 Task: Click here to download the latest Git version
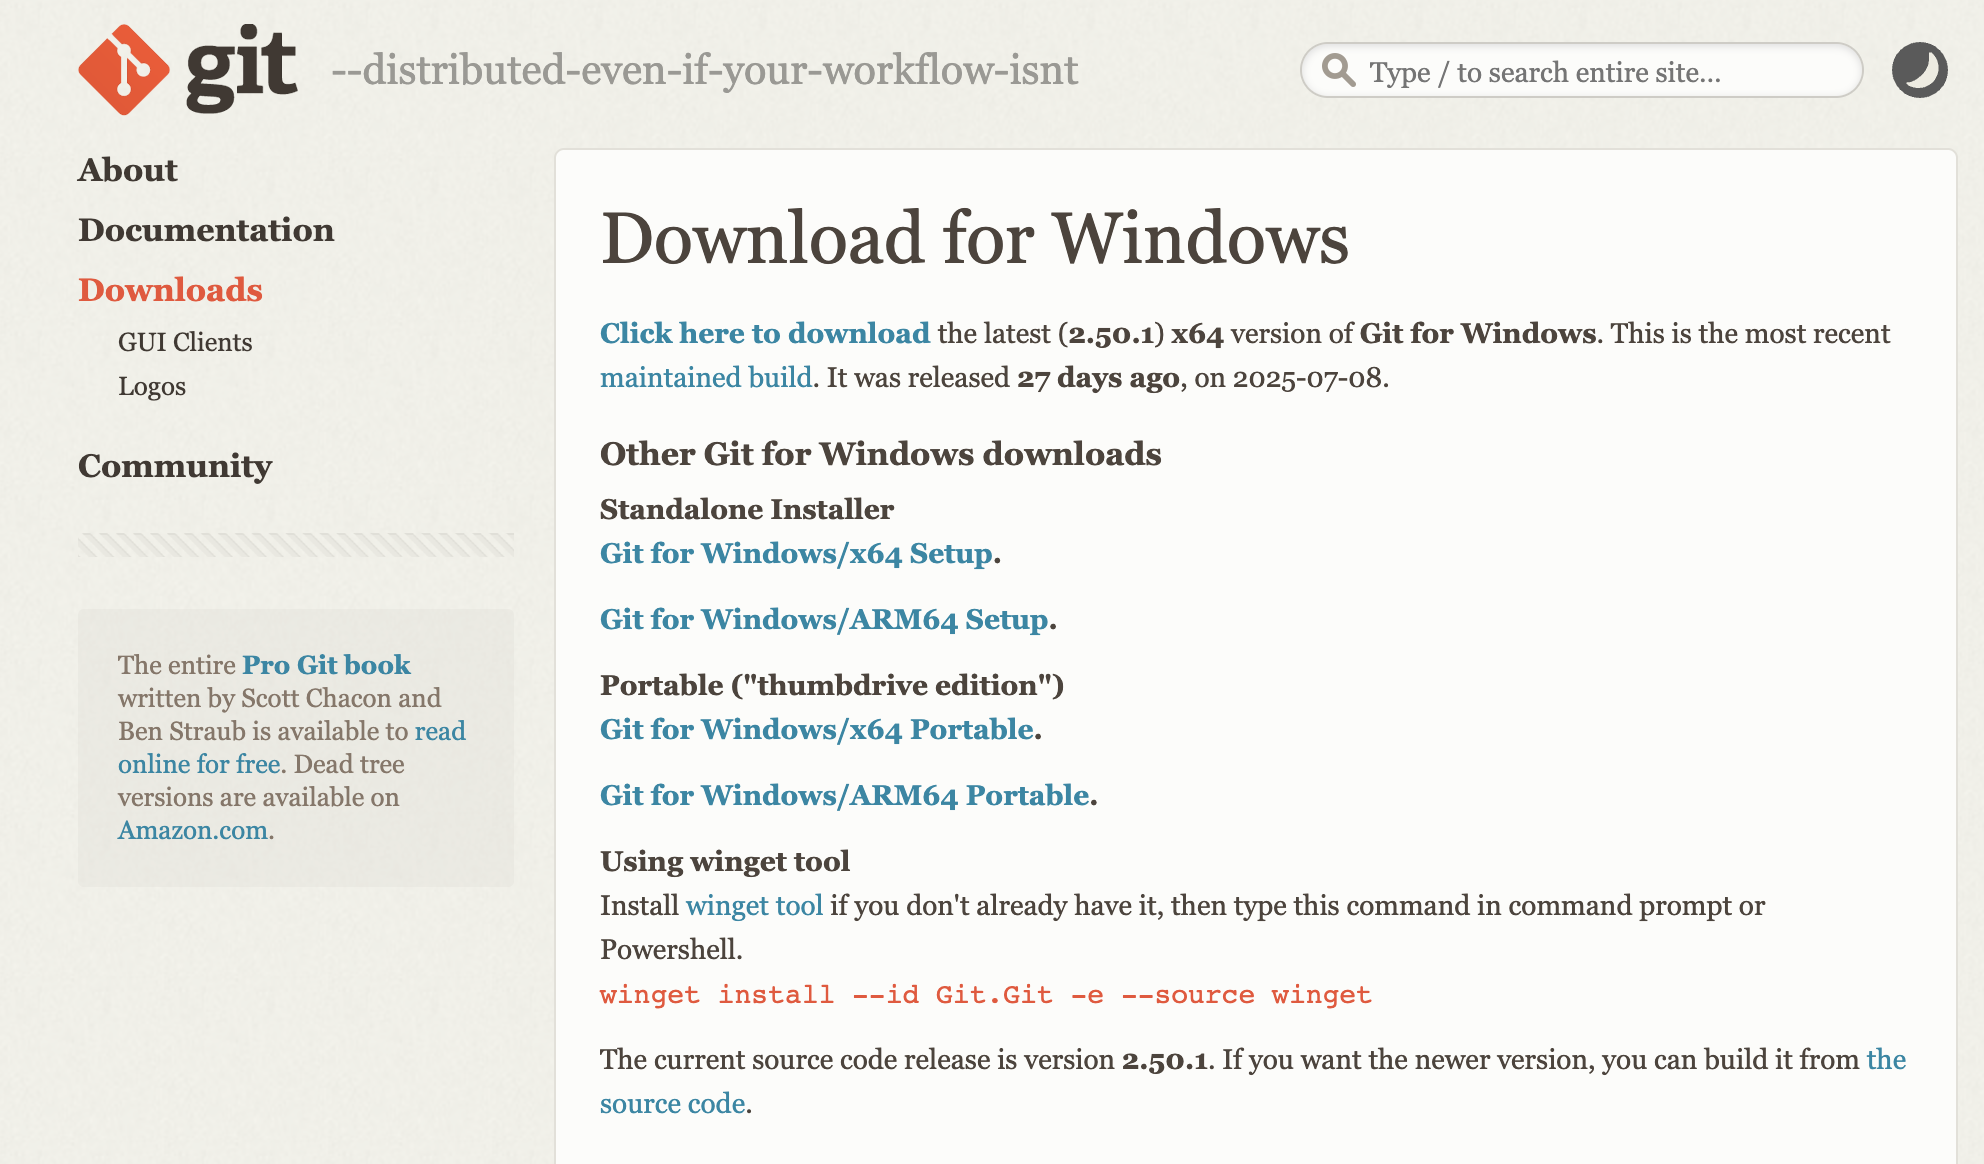coord(763,333)
